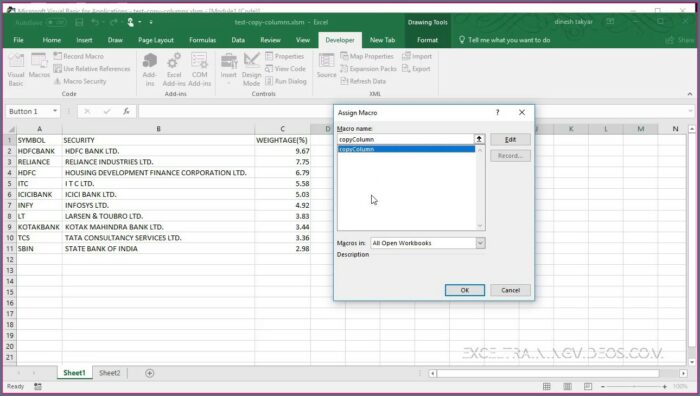Toggle AutoSave switch
Viewport: 700px width, 396px height.
(x=56, y=22)
